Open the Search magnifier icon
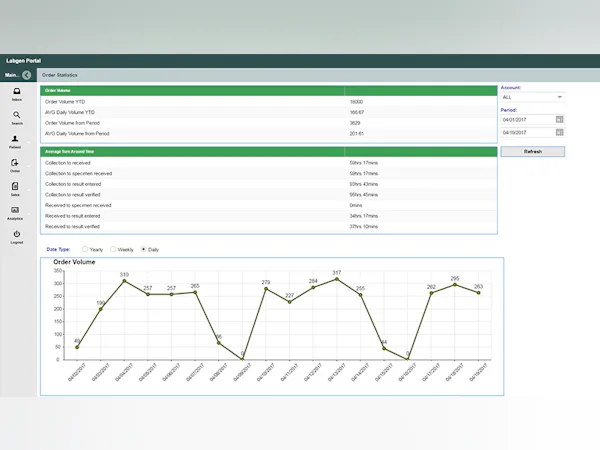Screen dimensions: 600x450 coord(16,115)
